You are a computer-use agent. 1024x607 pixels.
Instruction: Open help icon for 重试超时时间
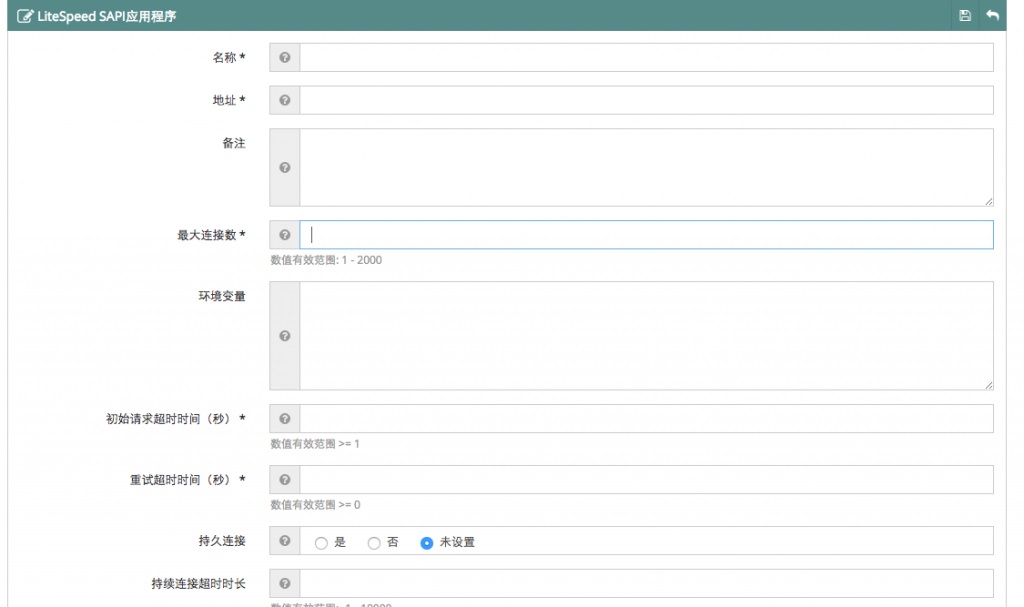(285, 480)
